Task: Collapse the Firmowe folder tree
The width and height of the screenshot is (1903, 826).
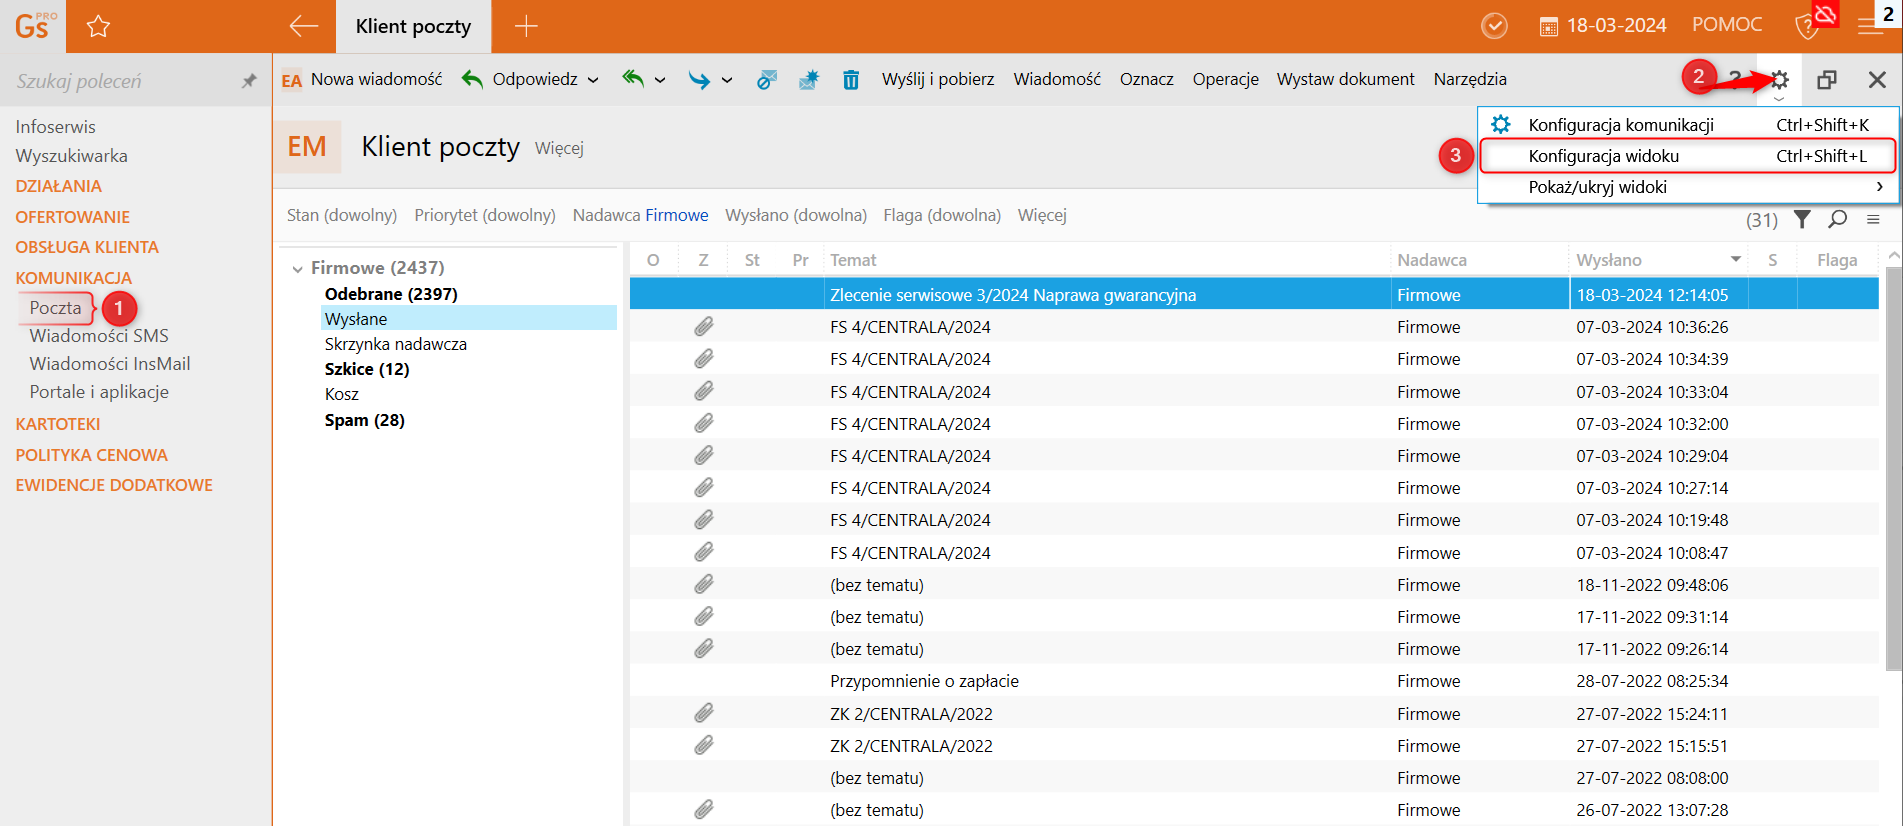Action: pyautogui.click(x=297, y=269)
